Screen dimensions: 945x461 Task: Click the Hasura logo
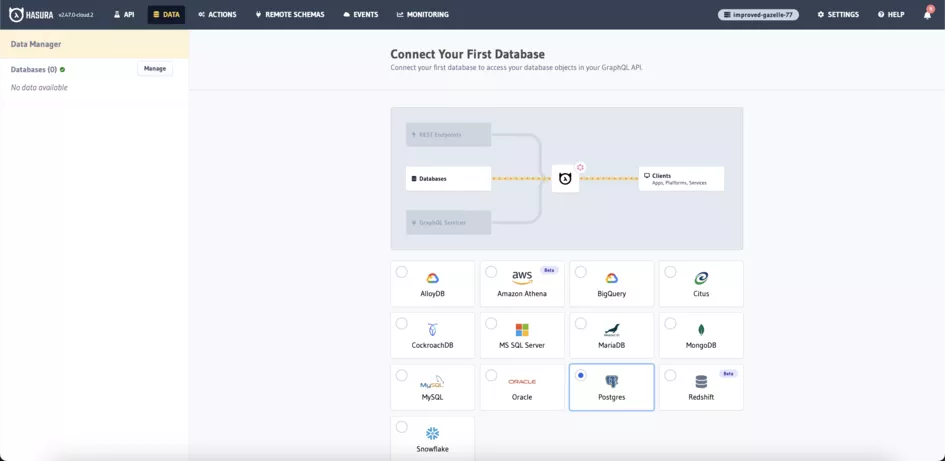pos(31,14)
